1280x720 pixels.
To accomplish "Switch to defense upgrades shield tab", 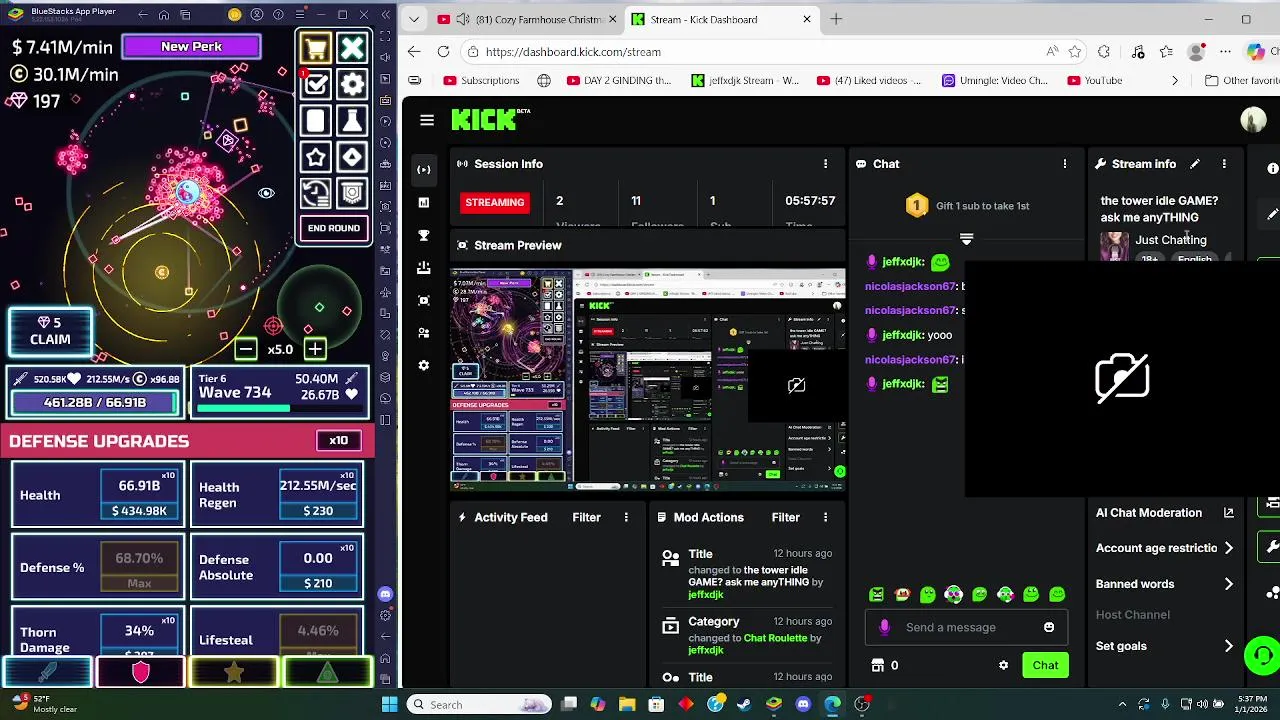I will pyautogui.click(x=140, y=673).
